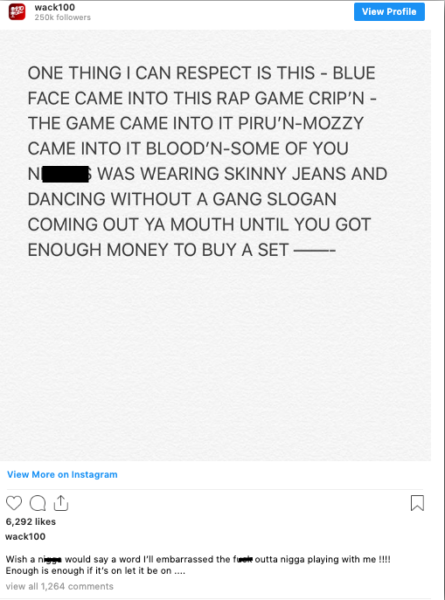The height and width of the screenshot is (600, 445).
Task: Click the ENOUGH MONEY TO BUY A SET line
Action: tap(181, 250)
